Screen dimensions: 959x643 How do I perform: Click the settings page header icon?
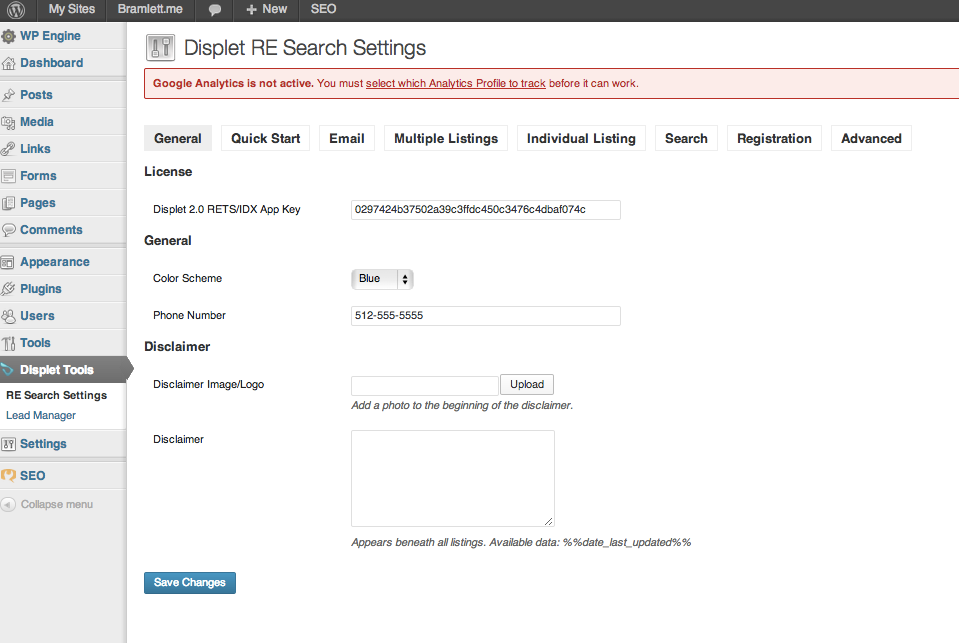(161, 48)
